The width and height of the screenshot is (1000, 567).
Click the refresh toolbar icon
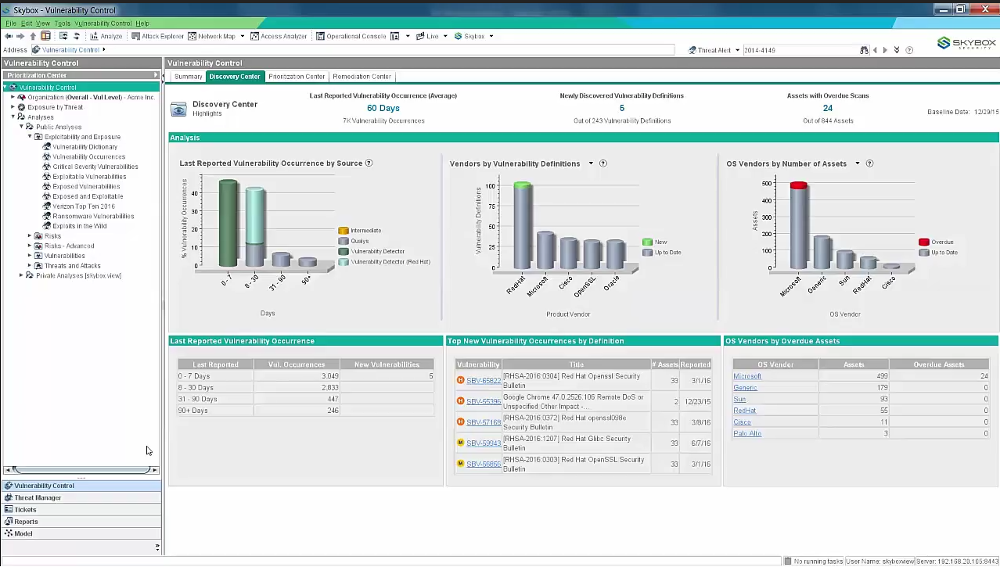[77, 36]
